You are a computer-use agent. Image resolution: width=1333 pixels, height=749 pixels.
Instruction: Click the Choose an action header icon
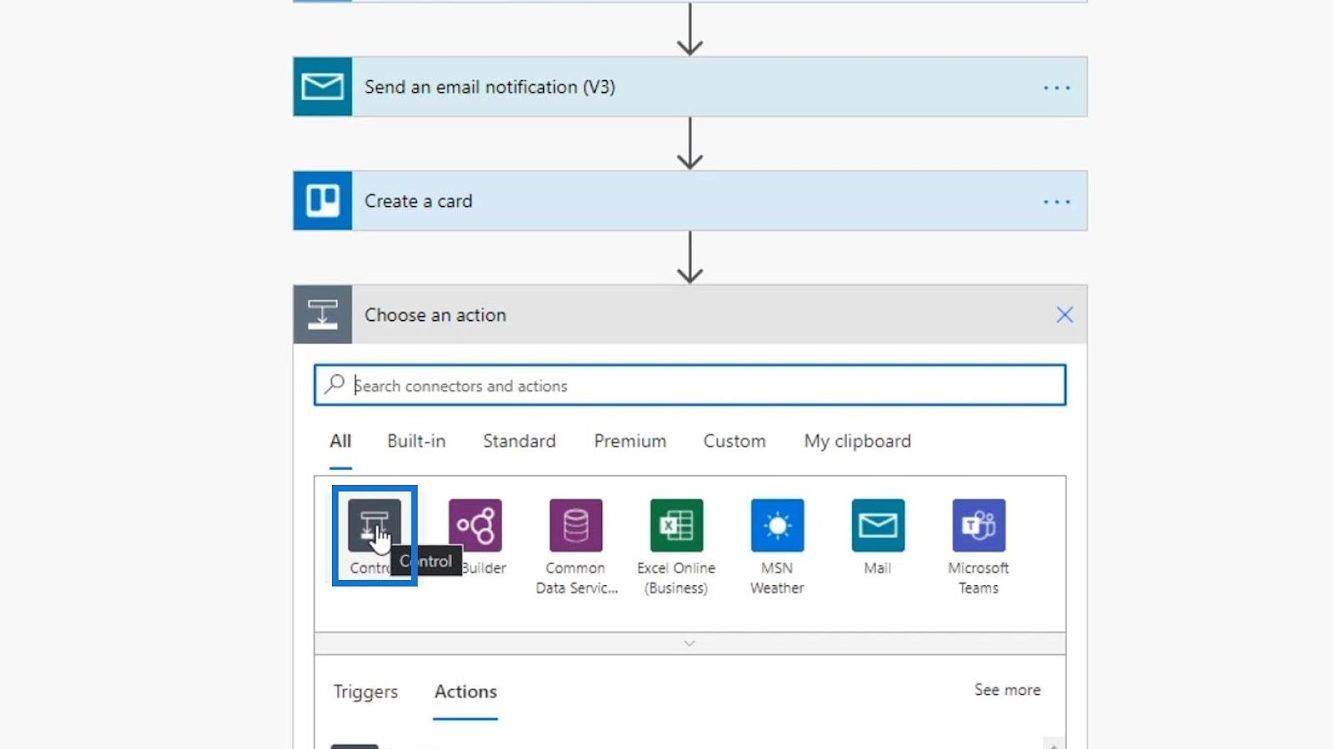322,315
